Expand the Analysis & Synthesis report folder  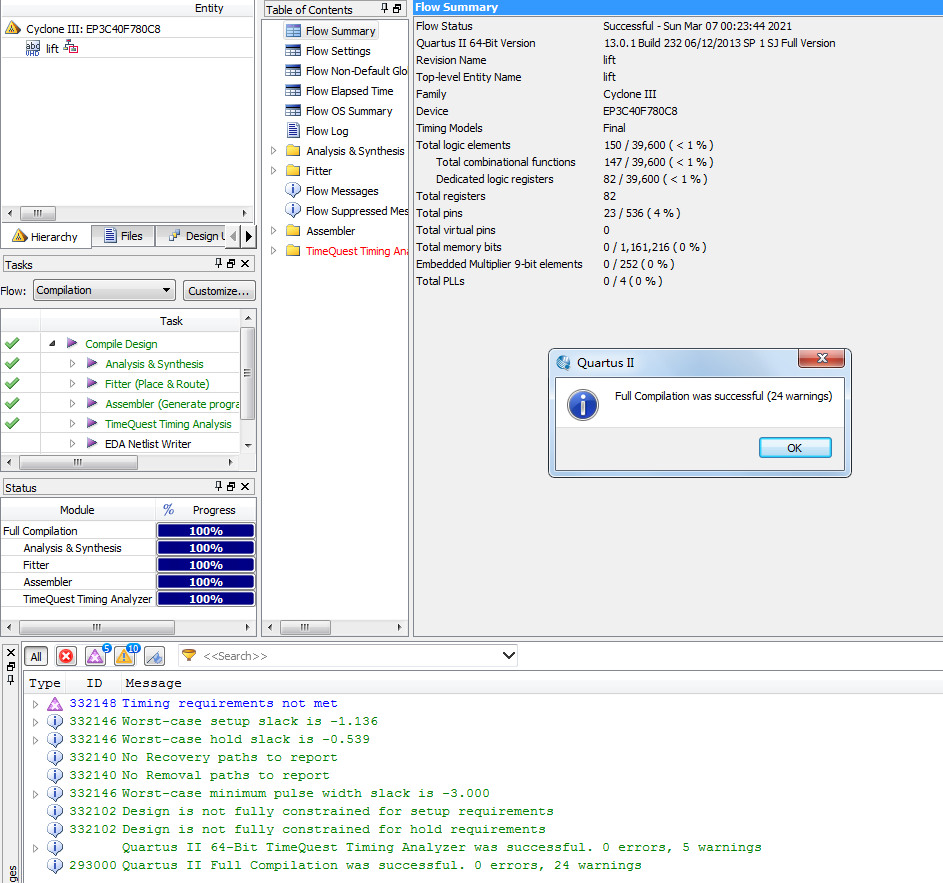click(274, 151)
